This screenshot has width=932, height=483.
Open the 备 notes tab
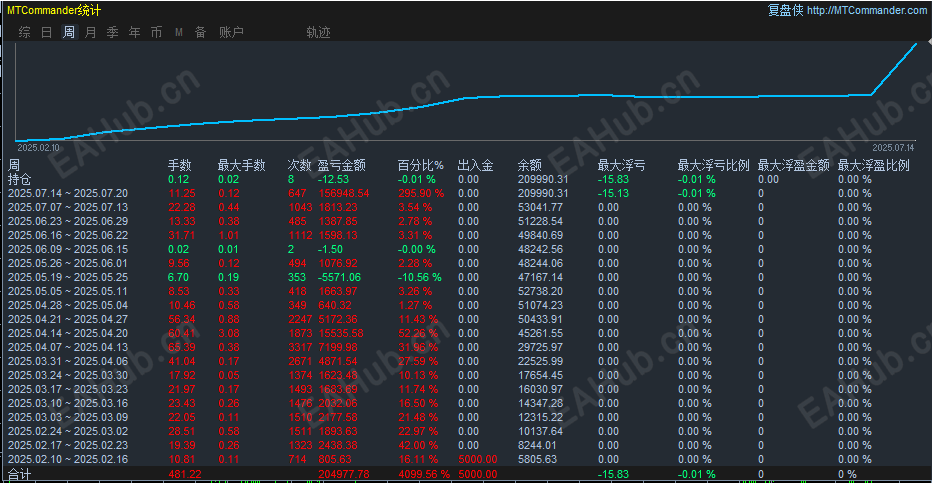coord(200,32)
